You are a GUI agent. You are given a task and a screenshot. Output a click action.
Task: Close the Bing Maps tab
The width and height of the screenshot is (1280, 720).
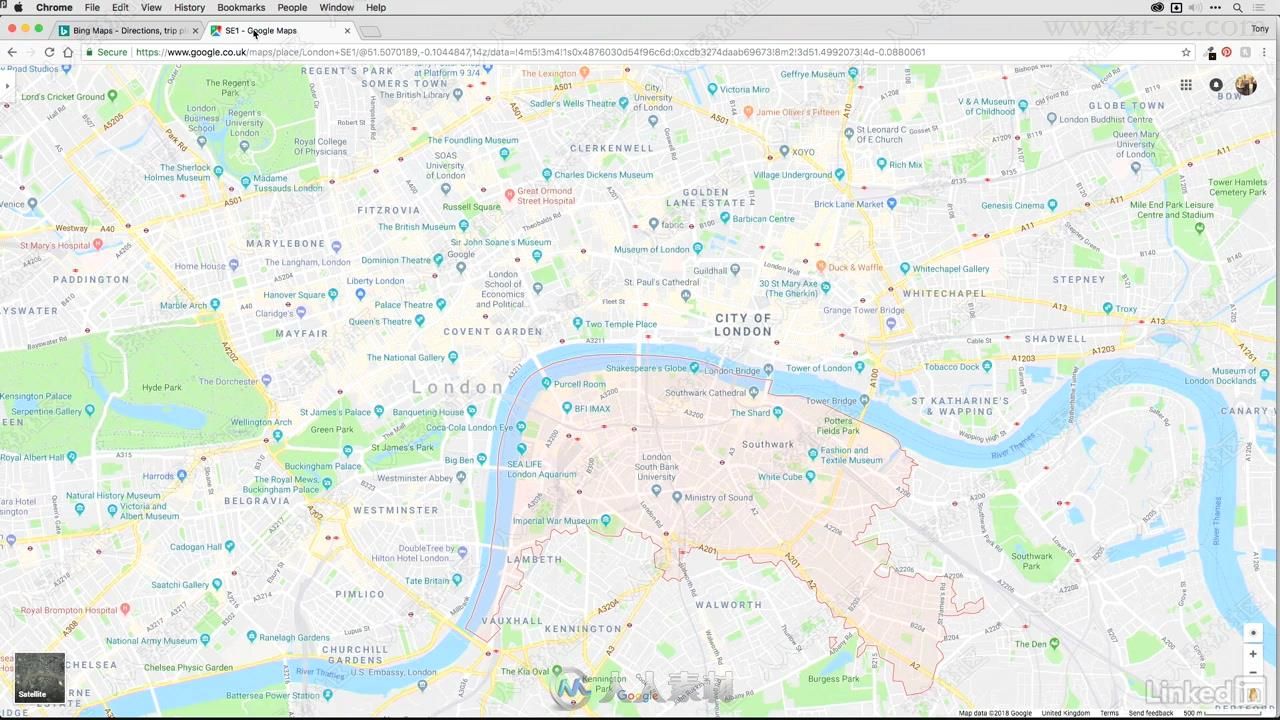click(195, 30)
